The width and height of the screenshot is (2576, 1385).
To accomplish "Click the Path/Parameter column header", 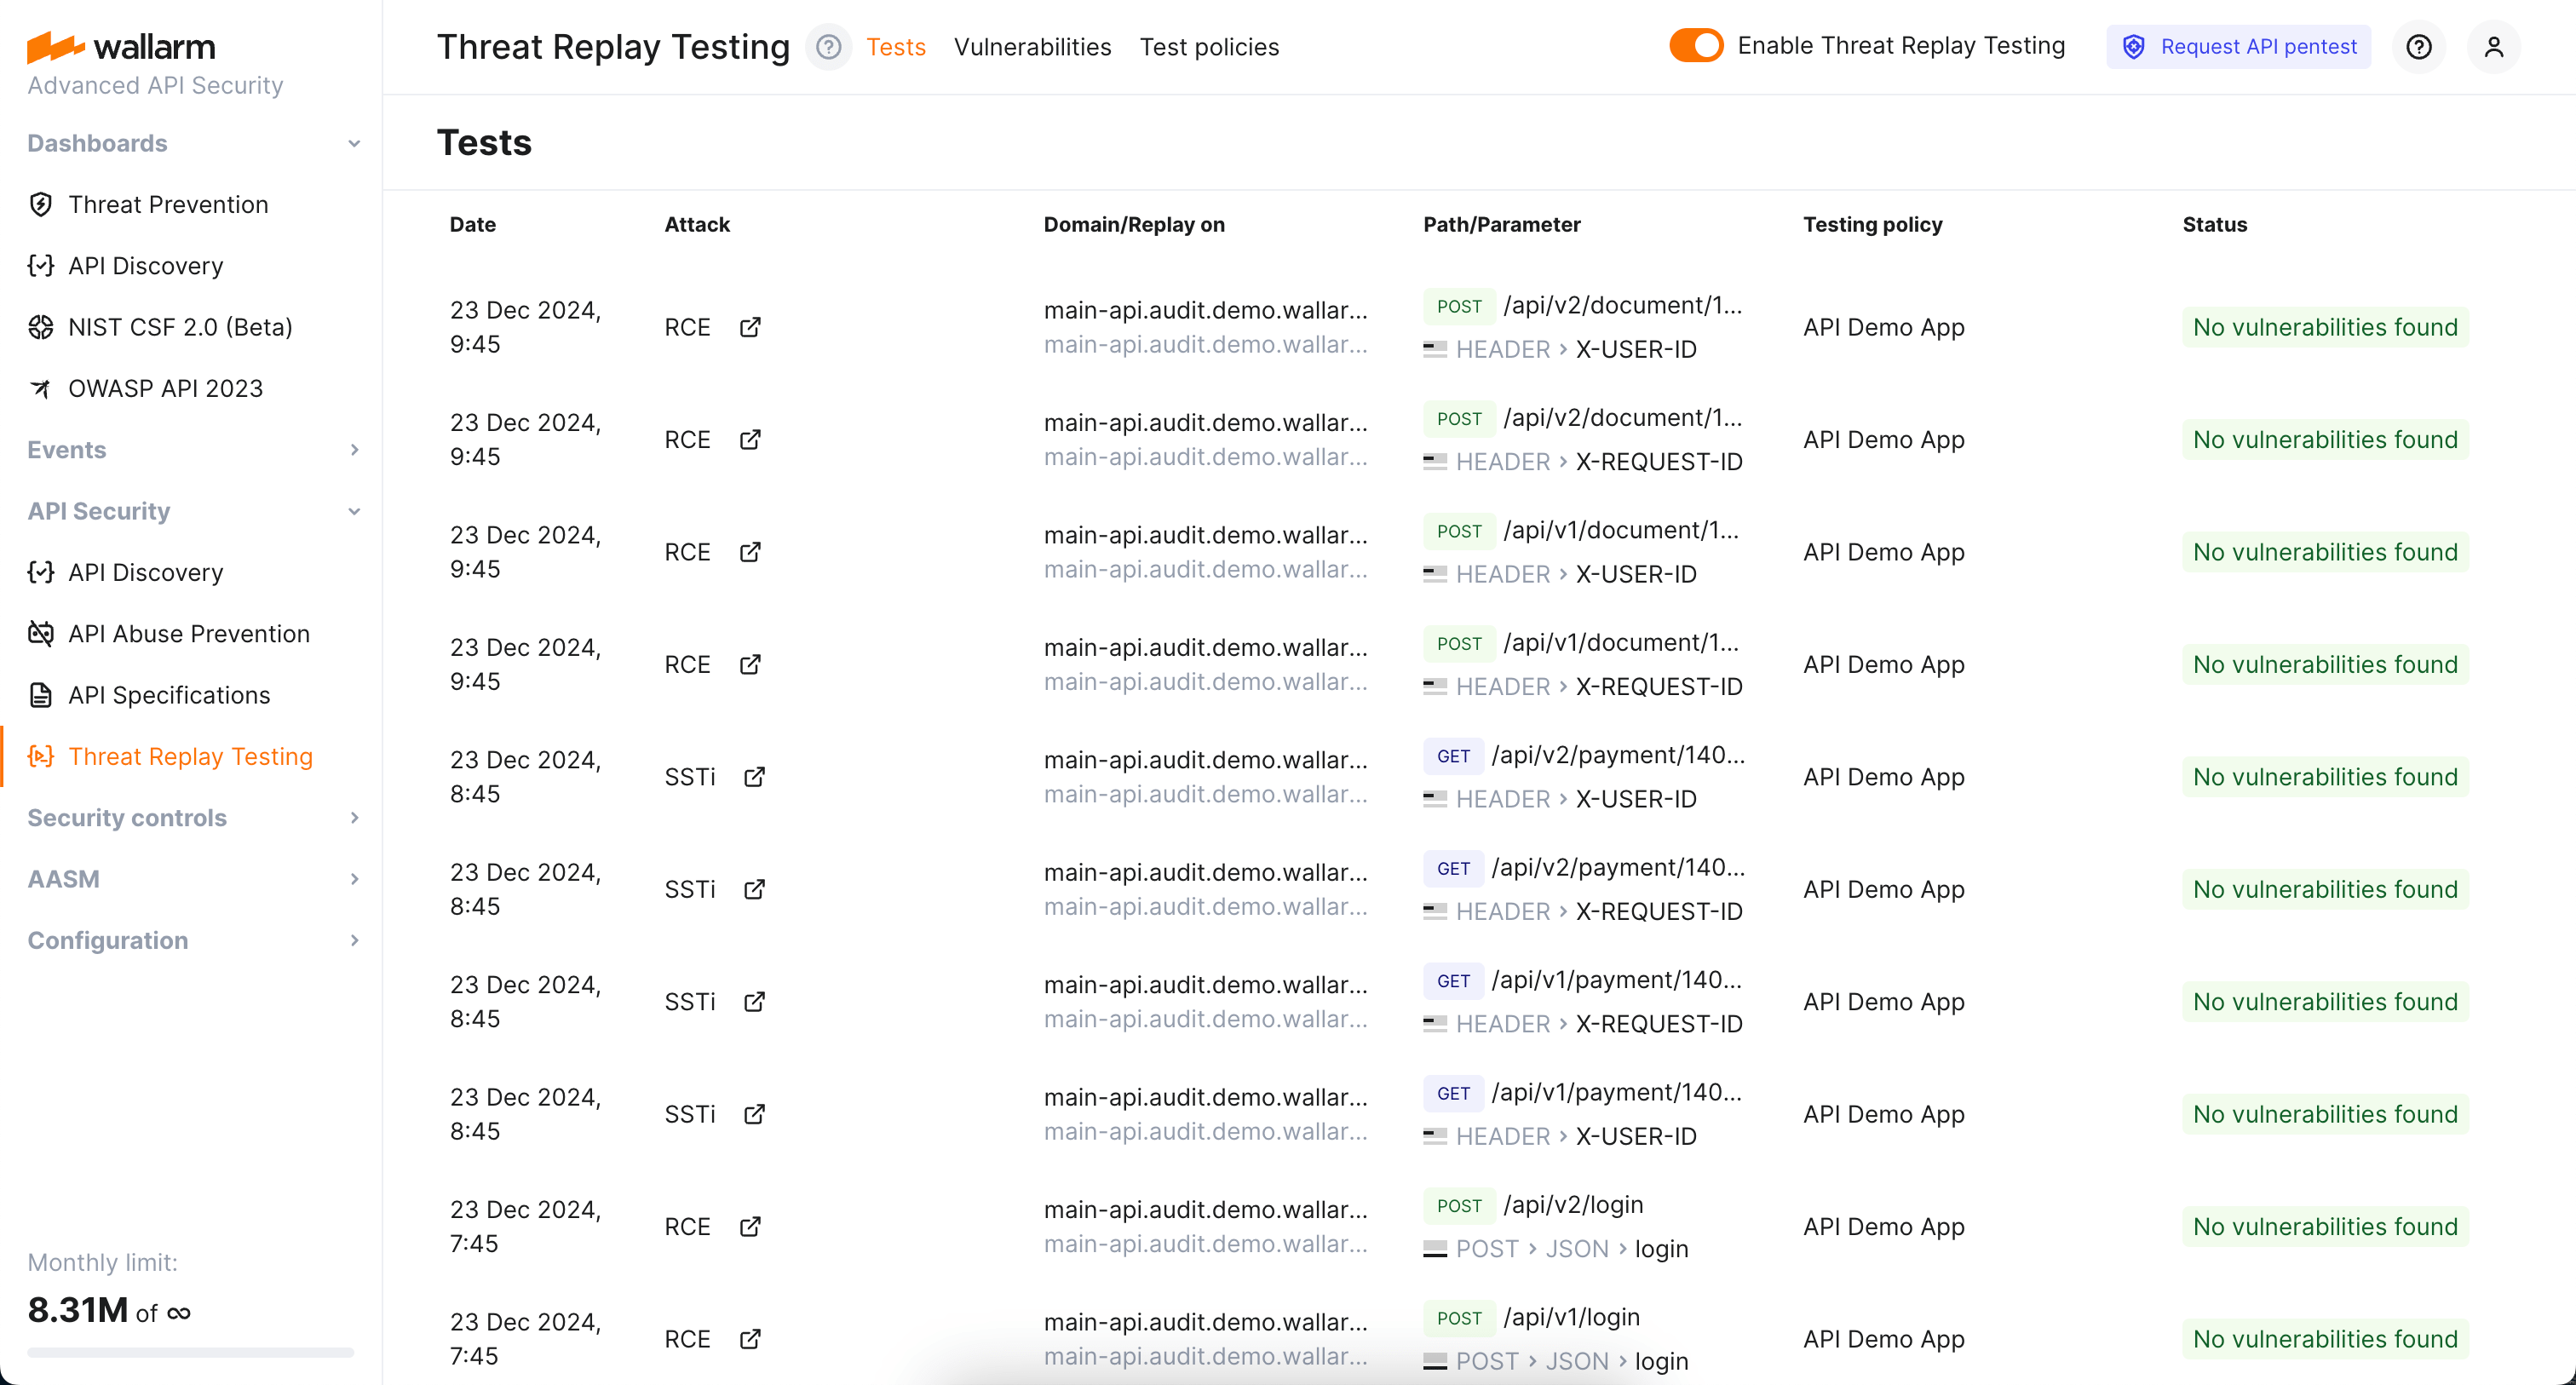I will tap(1502, 224).
